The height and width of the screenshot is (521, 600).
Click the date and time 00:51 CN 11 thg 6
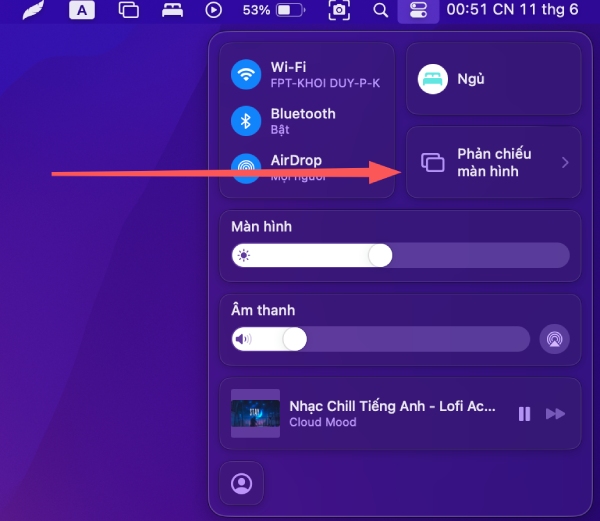(x=512, y=10)
